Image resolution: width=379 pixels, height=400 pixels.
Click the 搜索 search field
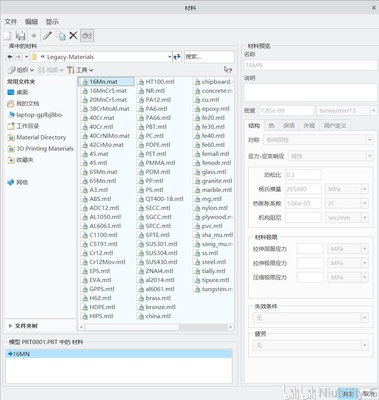point(209,57)
